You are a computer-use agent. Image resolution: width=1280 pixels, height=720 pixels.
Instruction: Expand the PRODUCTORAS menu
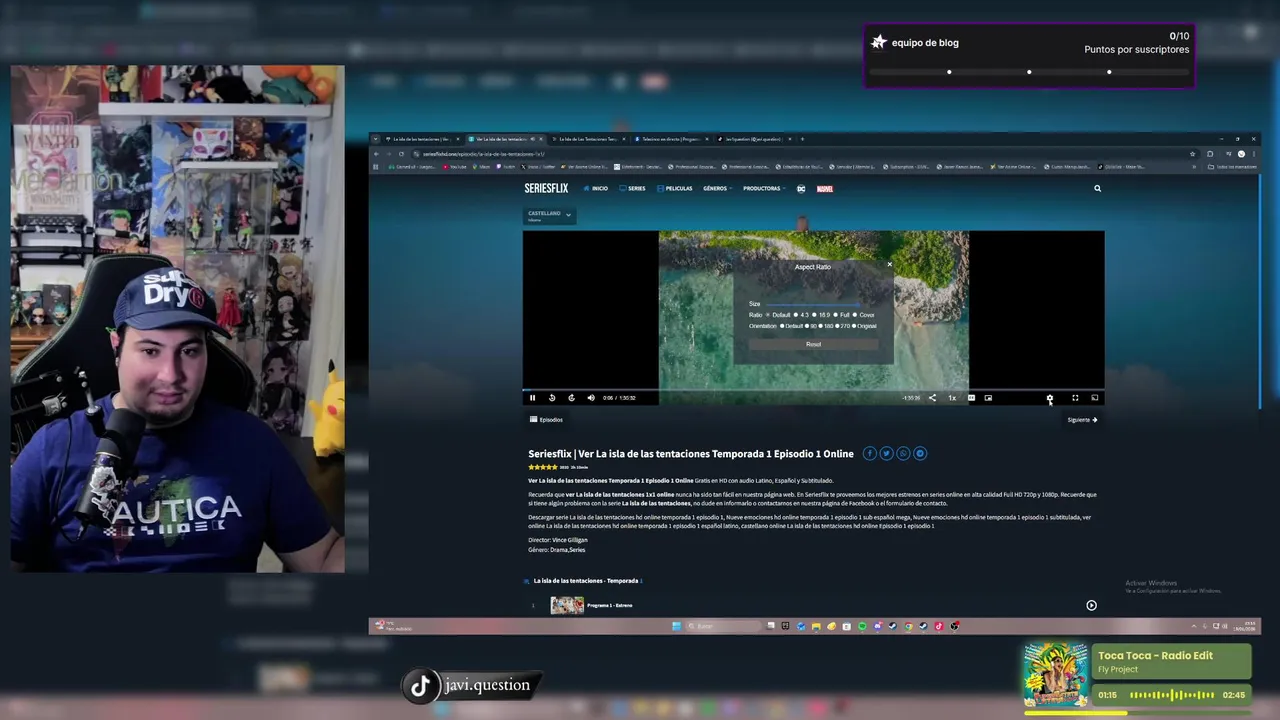(764, 188)
